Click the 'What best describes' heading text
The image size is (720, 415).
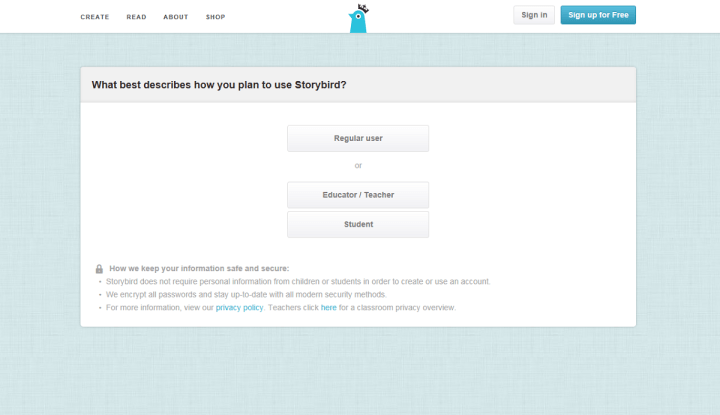point(219,85)
